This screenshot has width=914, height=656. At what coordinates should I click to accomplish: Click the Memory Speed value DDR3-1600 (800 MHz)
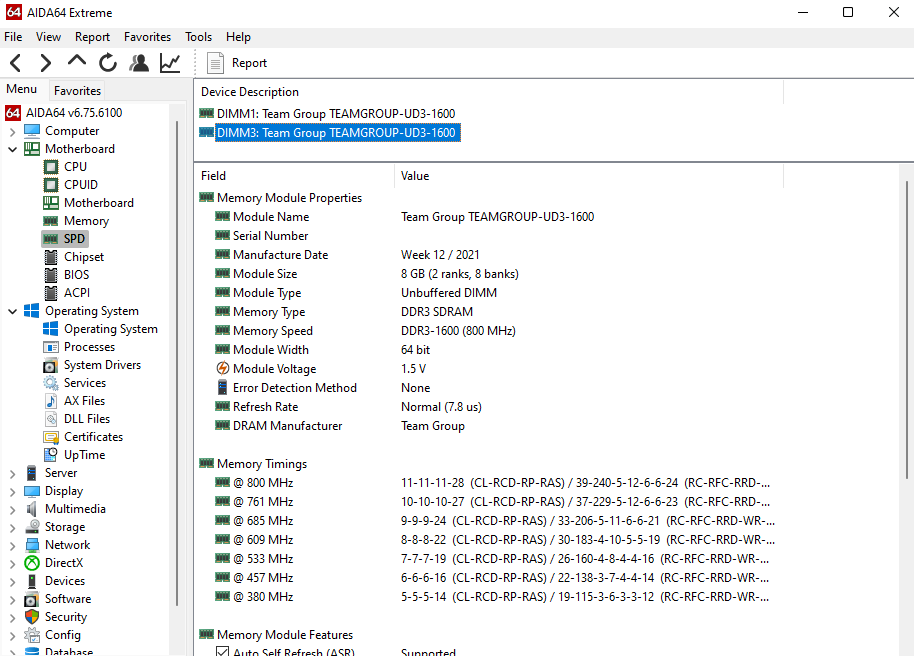tap(458, 331)
